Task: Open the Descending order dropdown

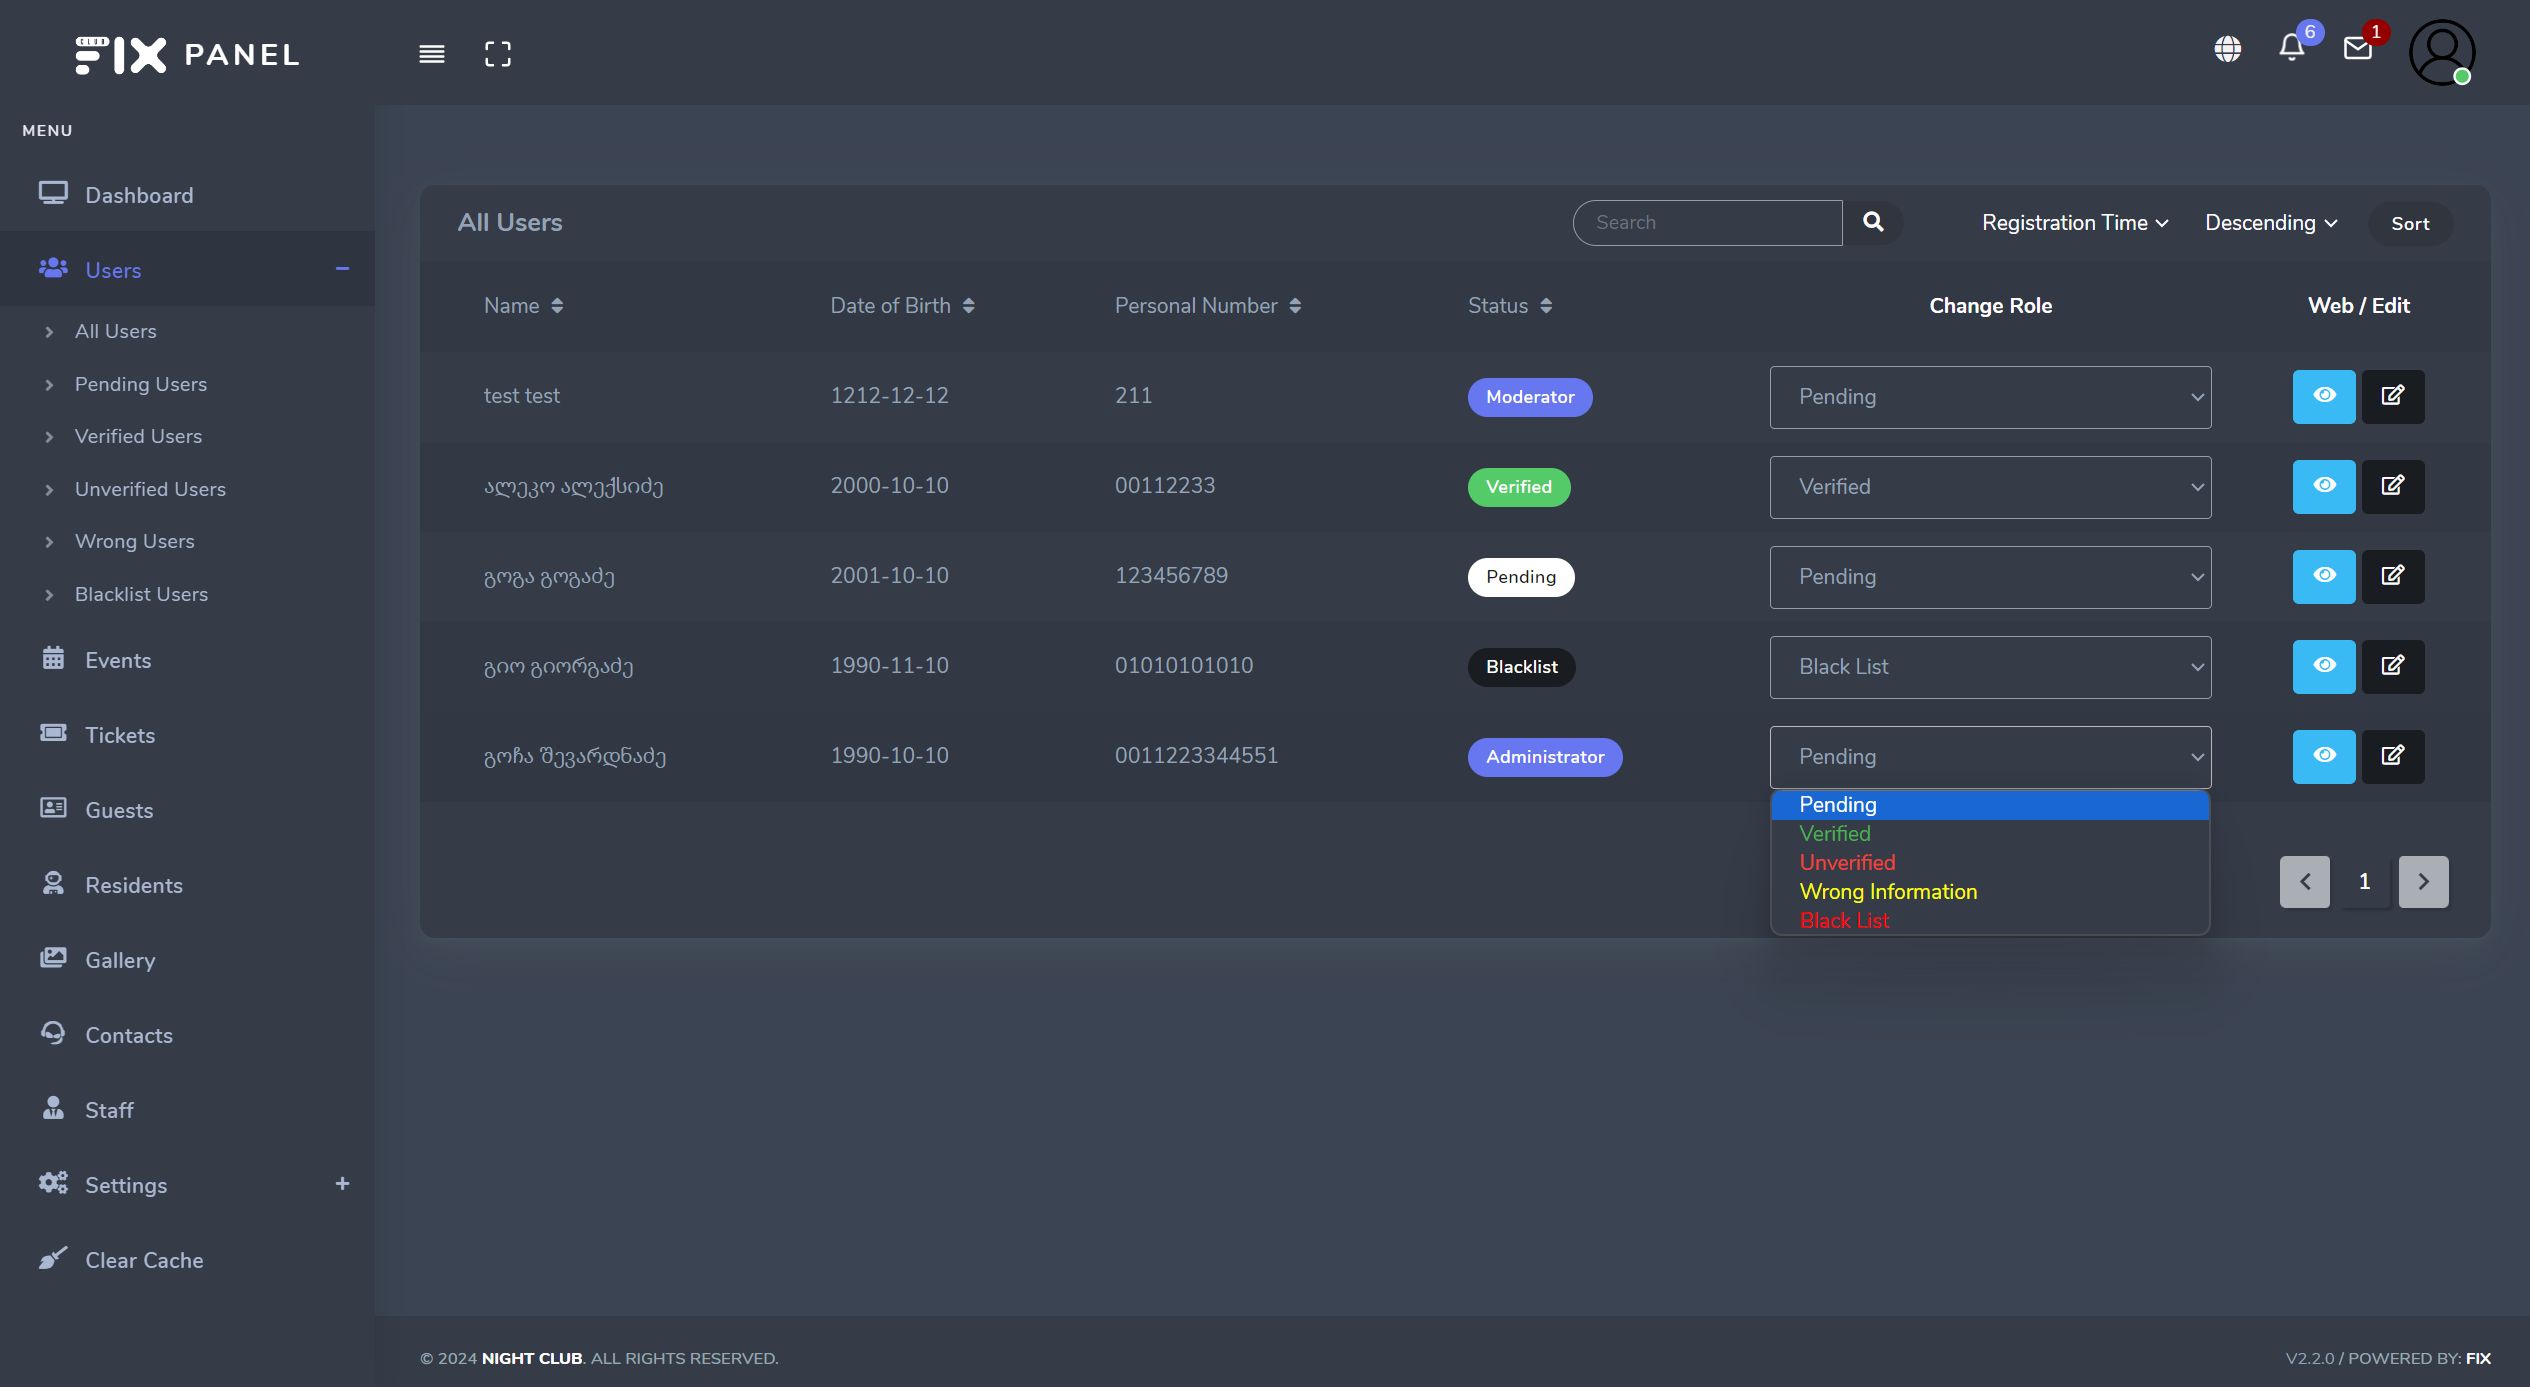Action: [x=2270, y=223]
